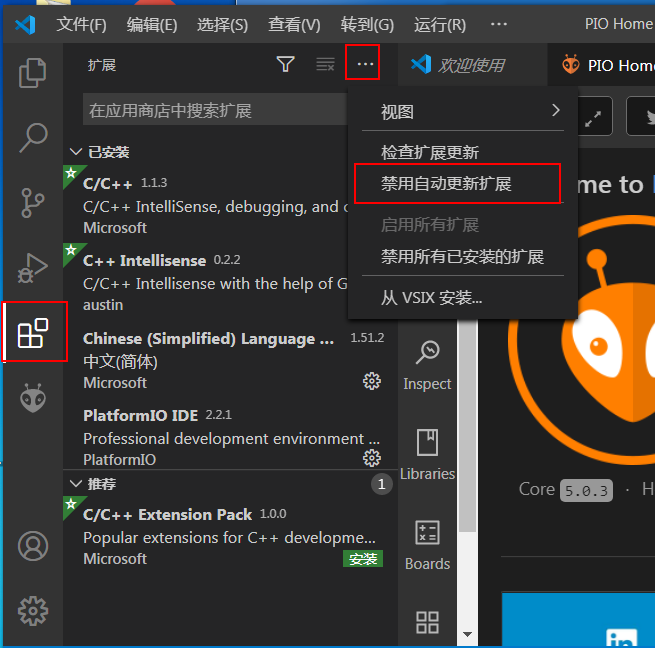Click the recommended count badge 1

coord(381,484)
